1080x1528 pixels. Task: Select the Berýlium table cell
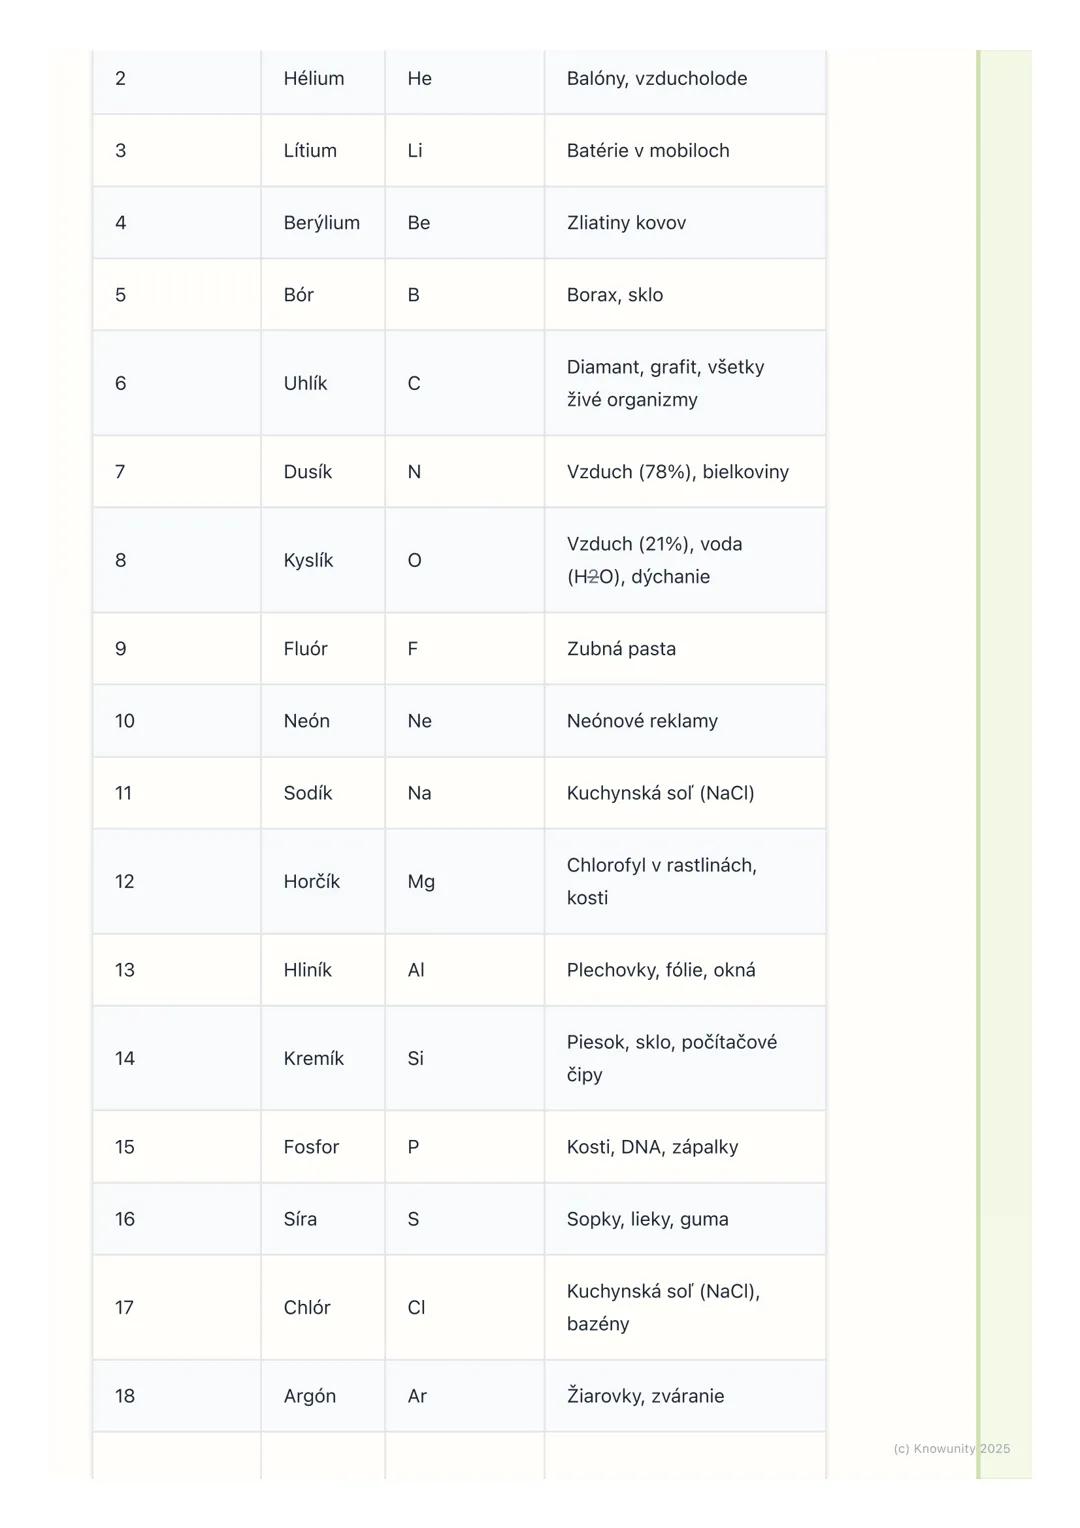pyautogui.click(x=321, y=223)
